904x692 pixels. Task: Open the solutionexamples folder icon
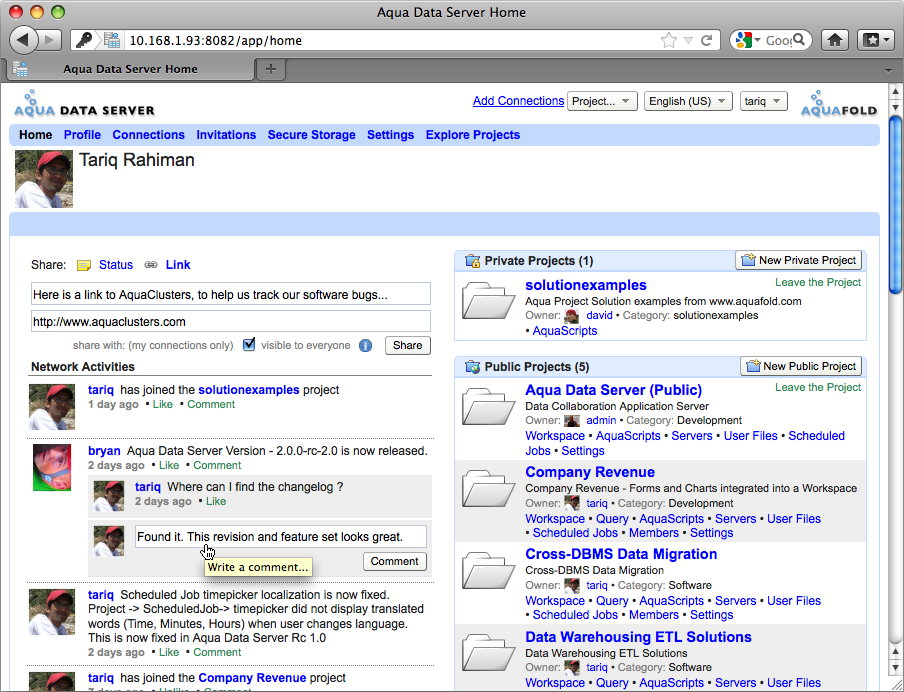tap(488, 301)
